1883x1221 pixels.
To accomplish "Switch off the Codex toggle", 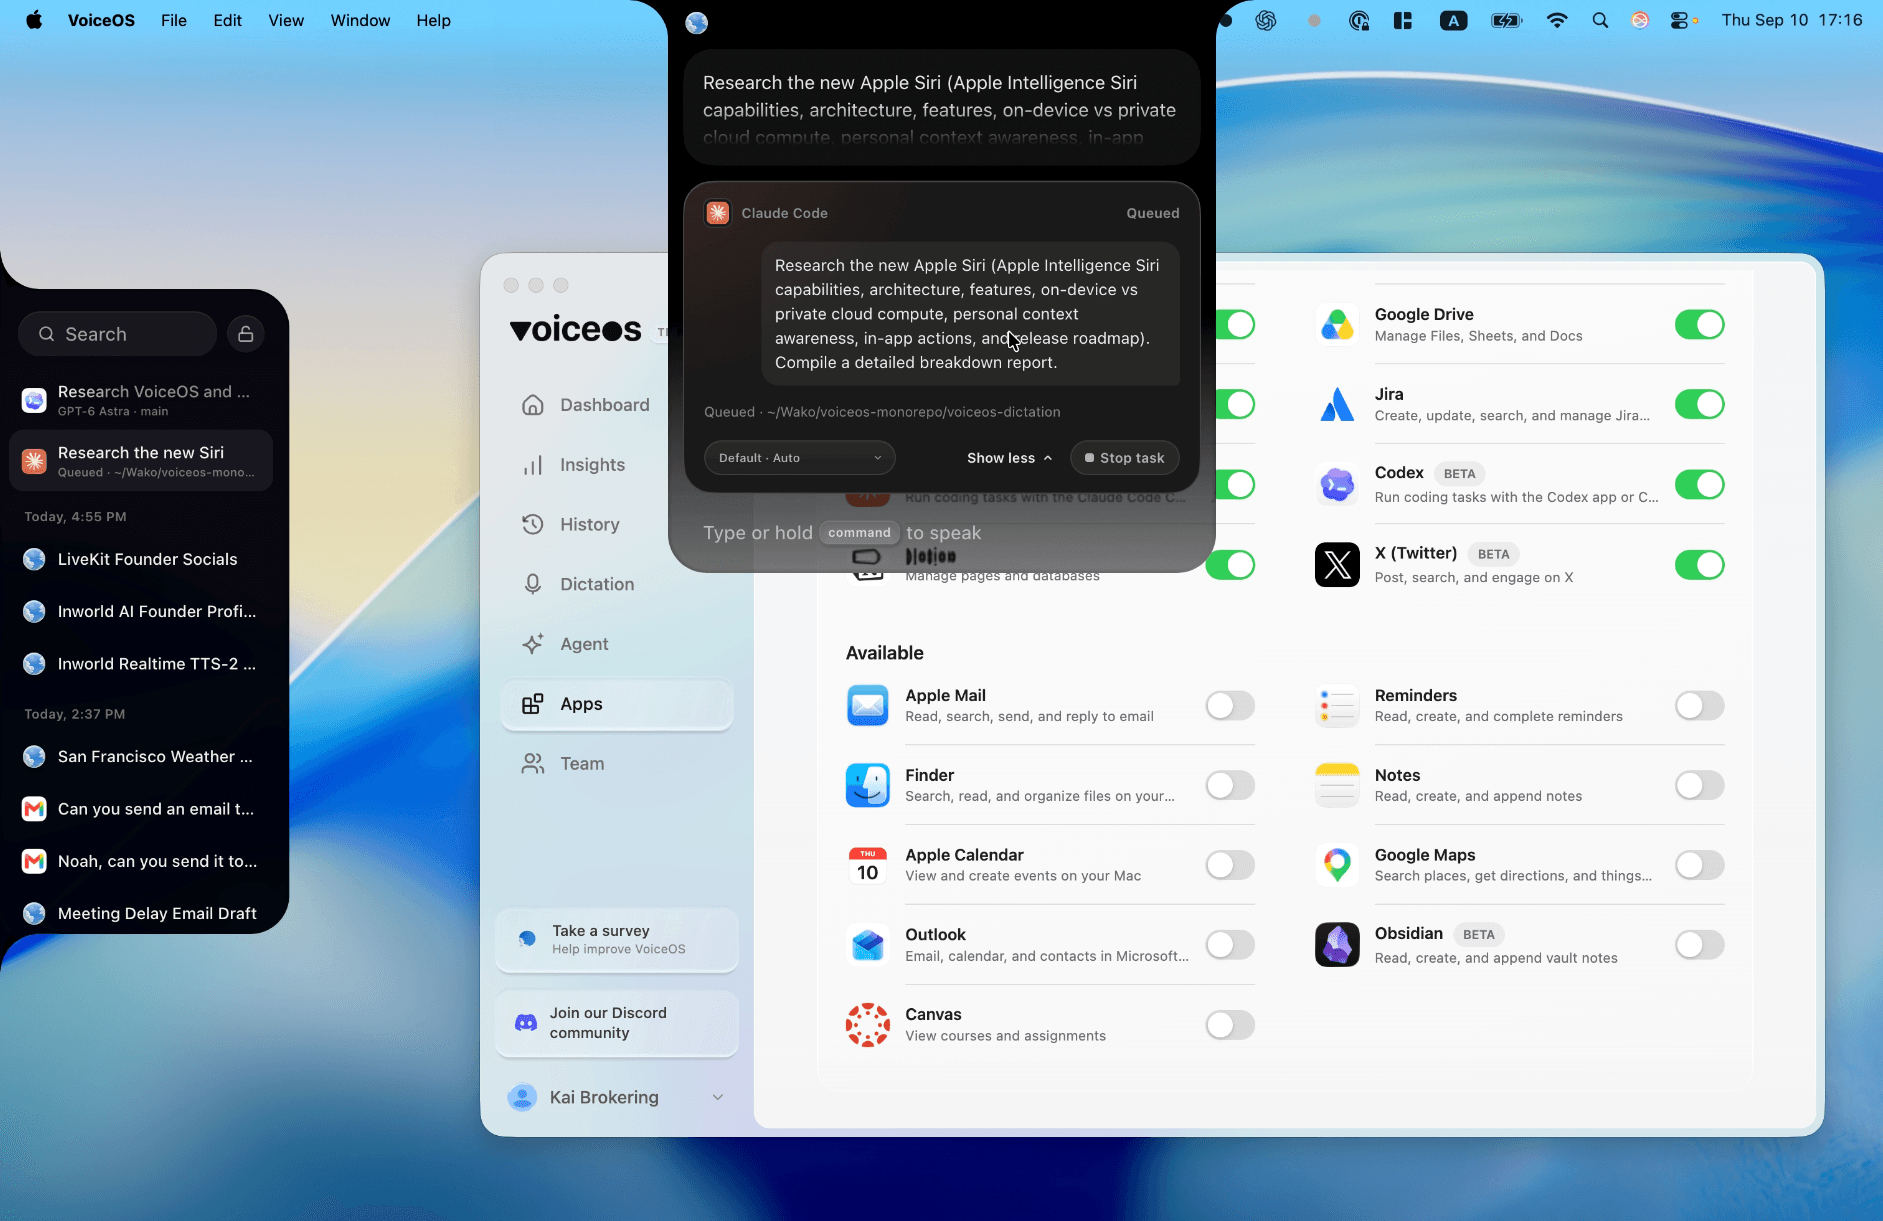I will tap(1700, 485).
